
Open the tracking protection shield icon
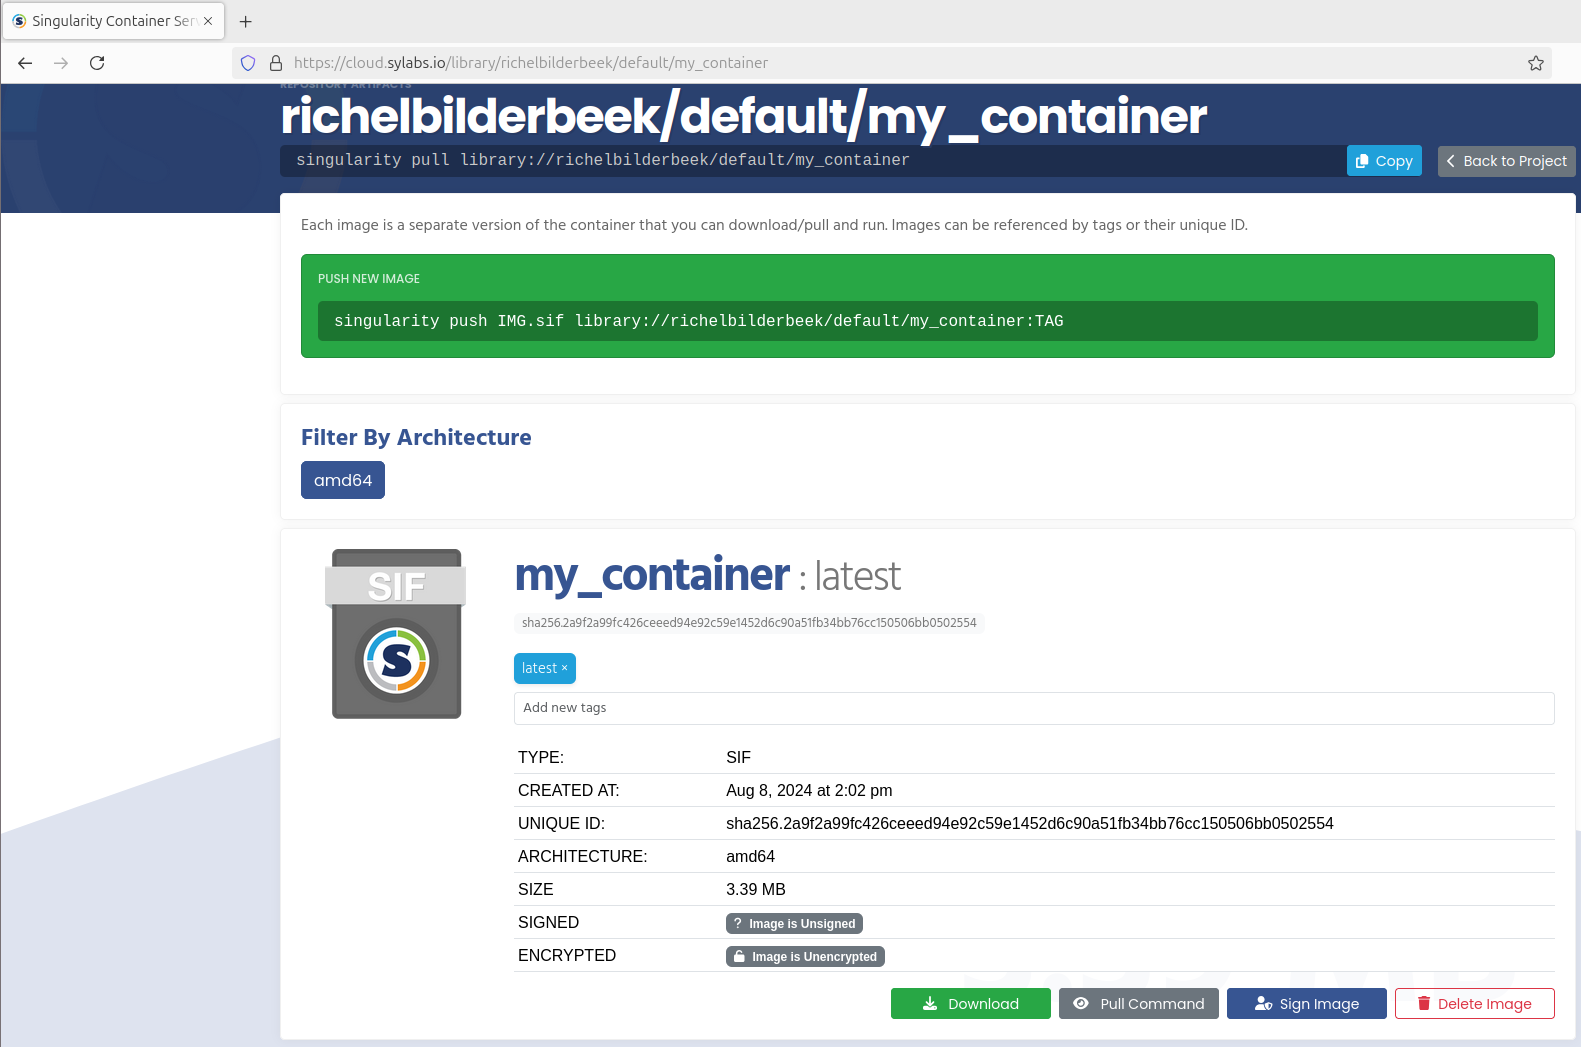248,63
